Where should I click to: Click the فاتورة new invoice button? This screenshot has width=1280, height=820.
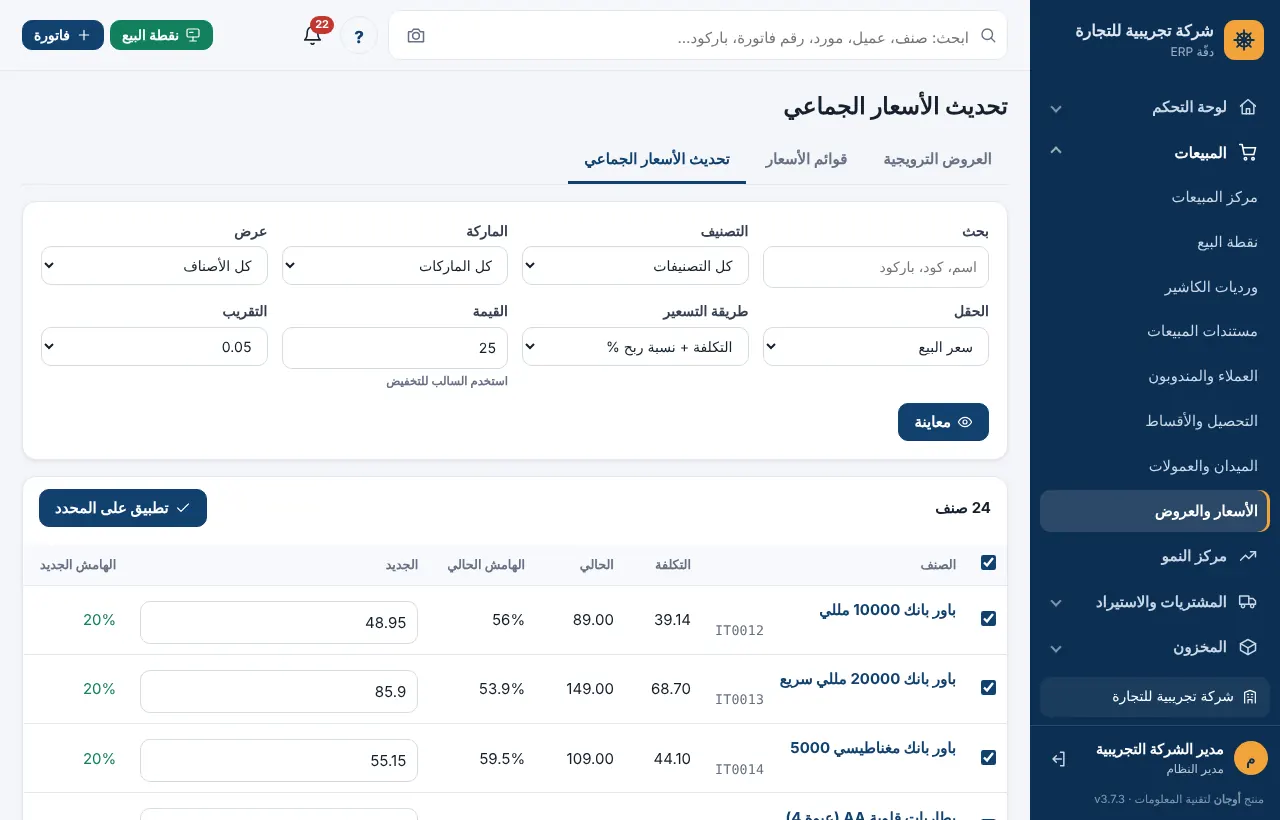(x=63, y=35)
